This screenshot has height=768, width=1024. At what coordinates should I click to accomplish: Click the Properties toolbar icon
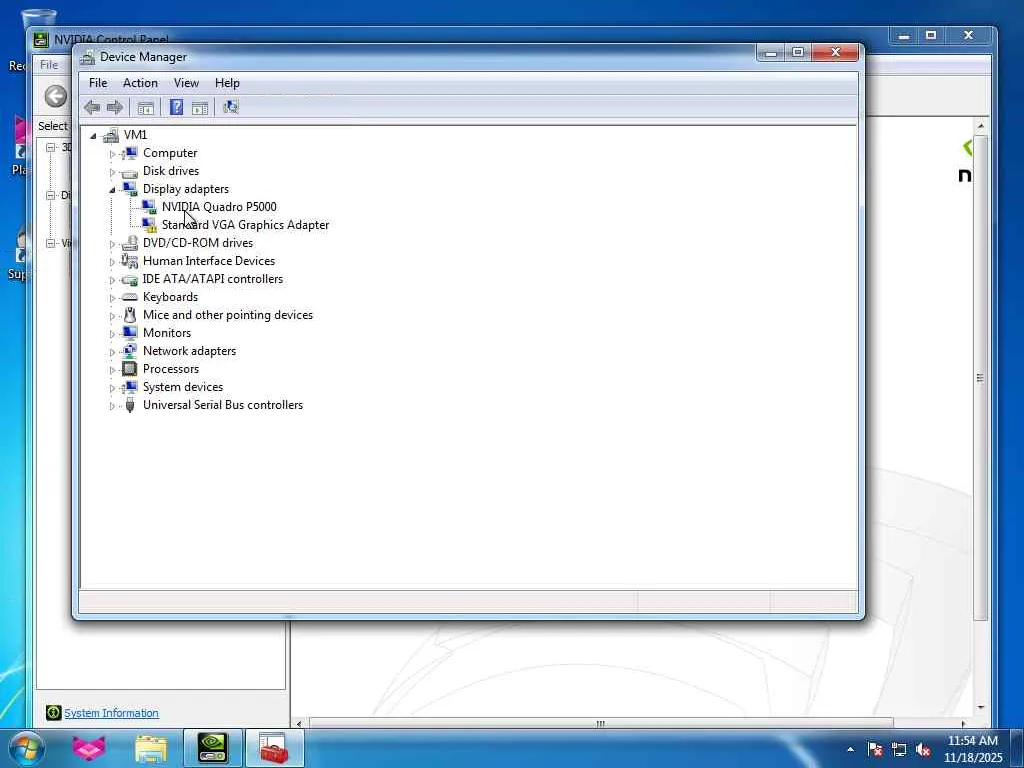point(200,108)
